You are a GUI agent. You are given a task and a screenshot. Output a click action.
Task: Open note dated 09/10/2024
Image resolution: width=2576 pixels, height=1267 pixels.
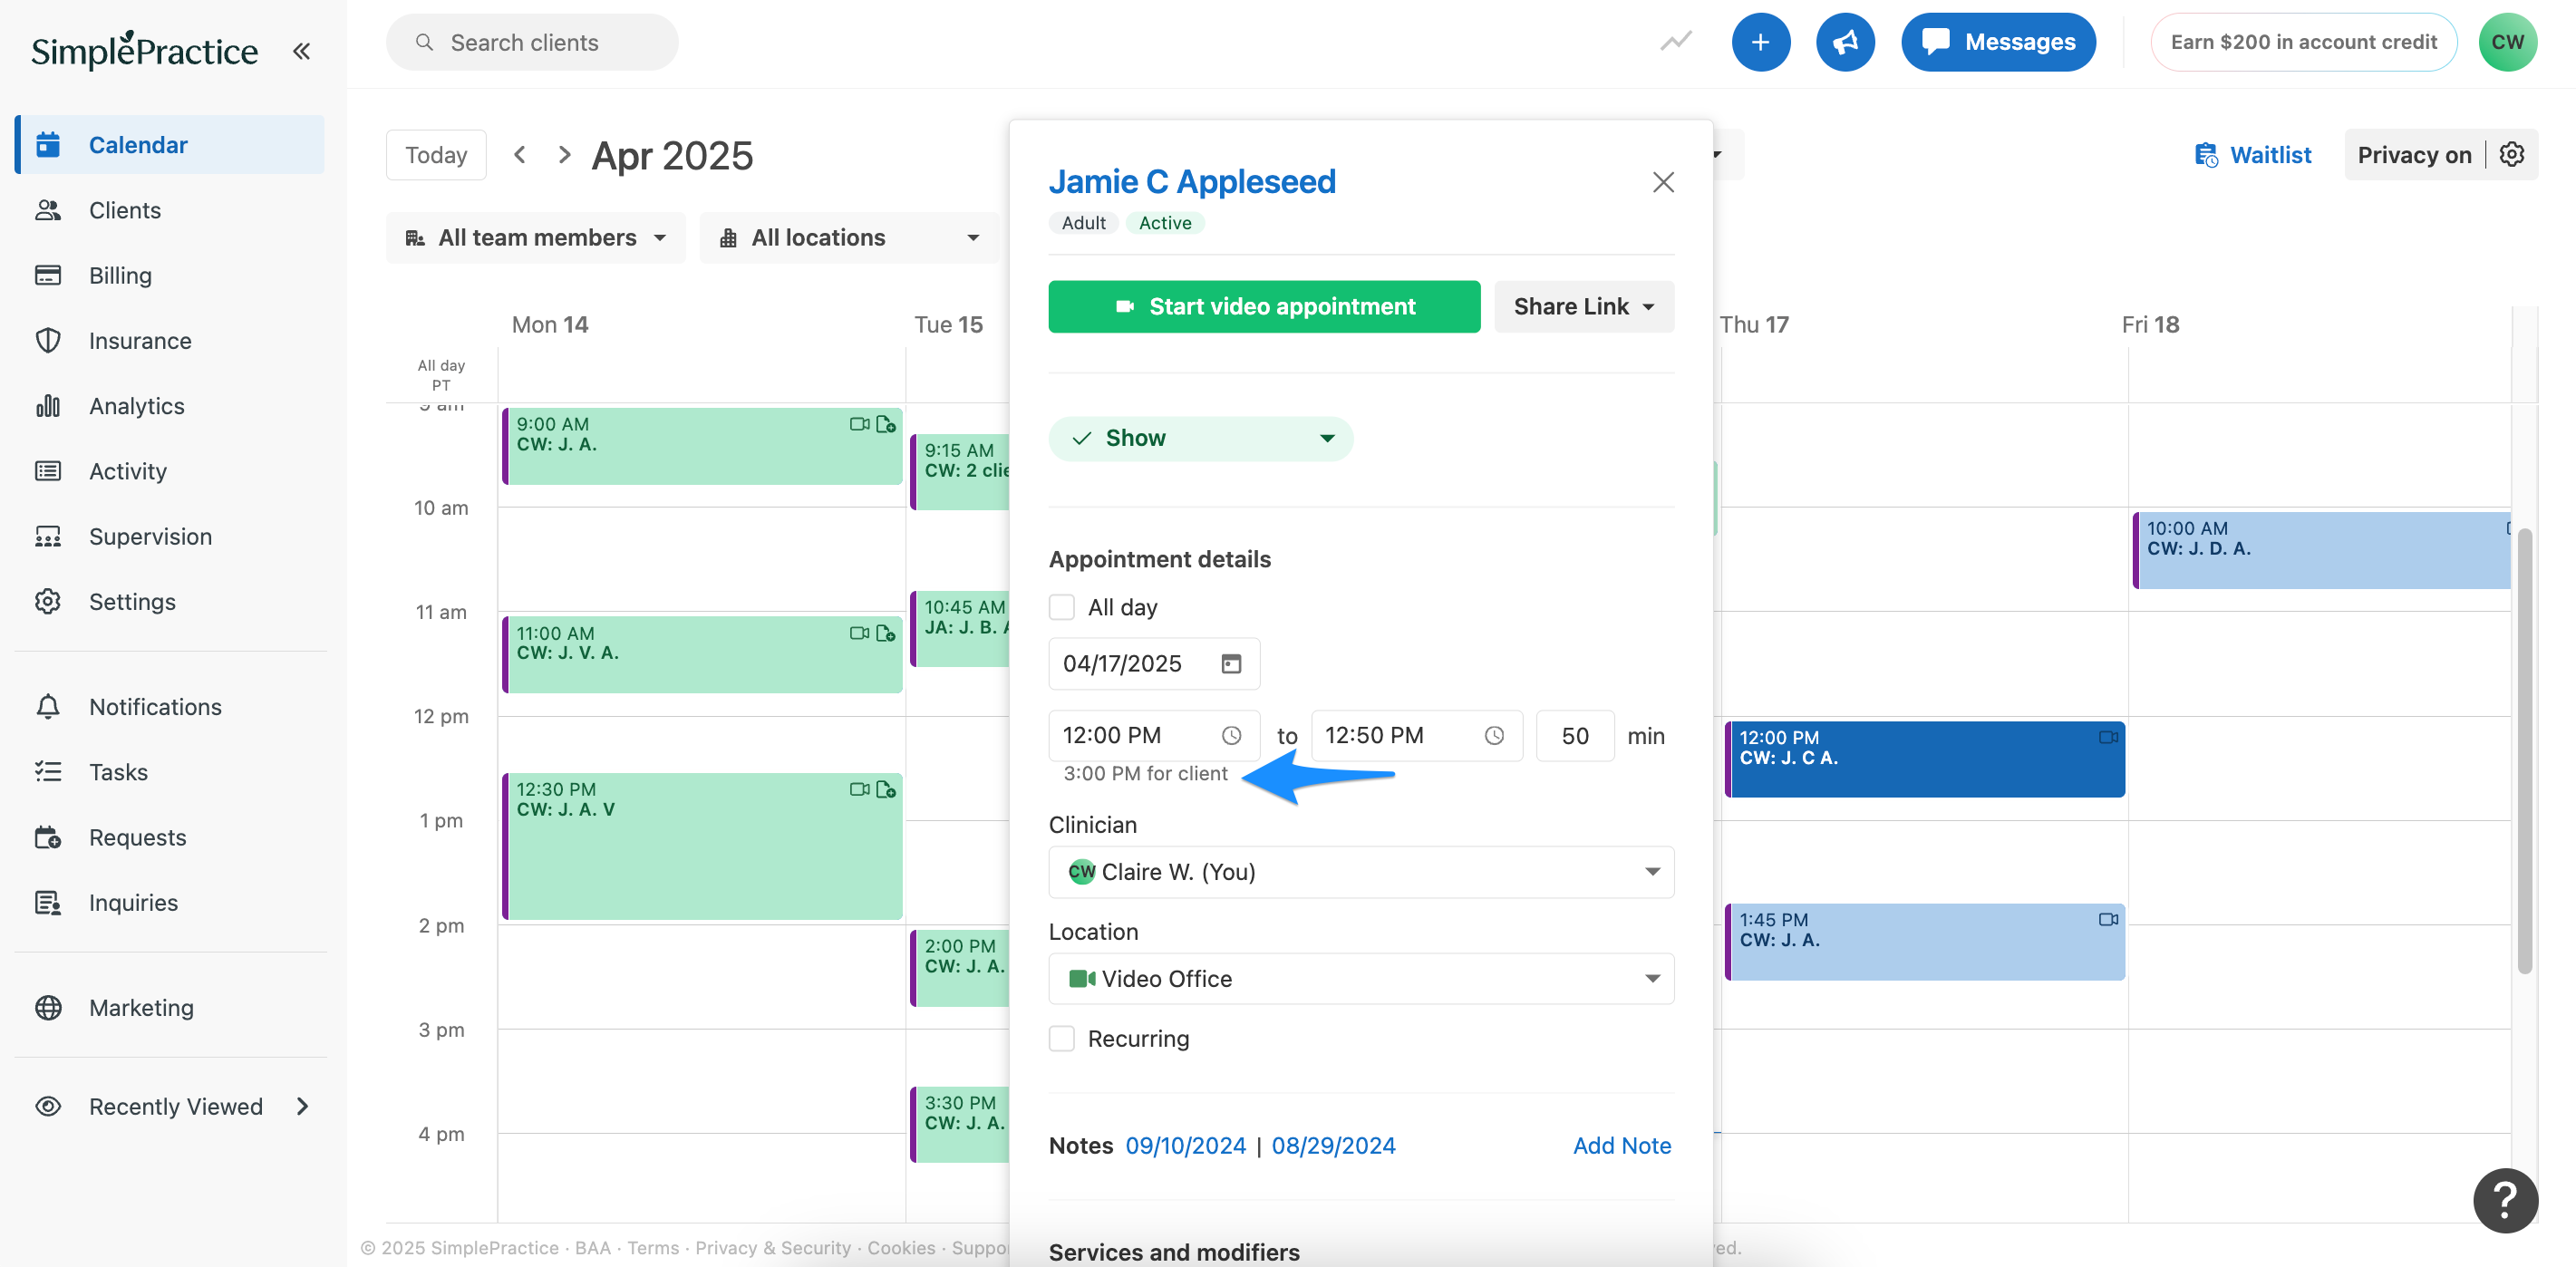pyautogui.click(x=1185, y=1146)
